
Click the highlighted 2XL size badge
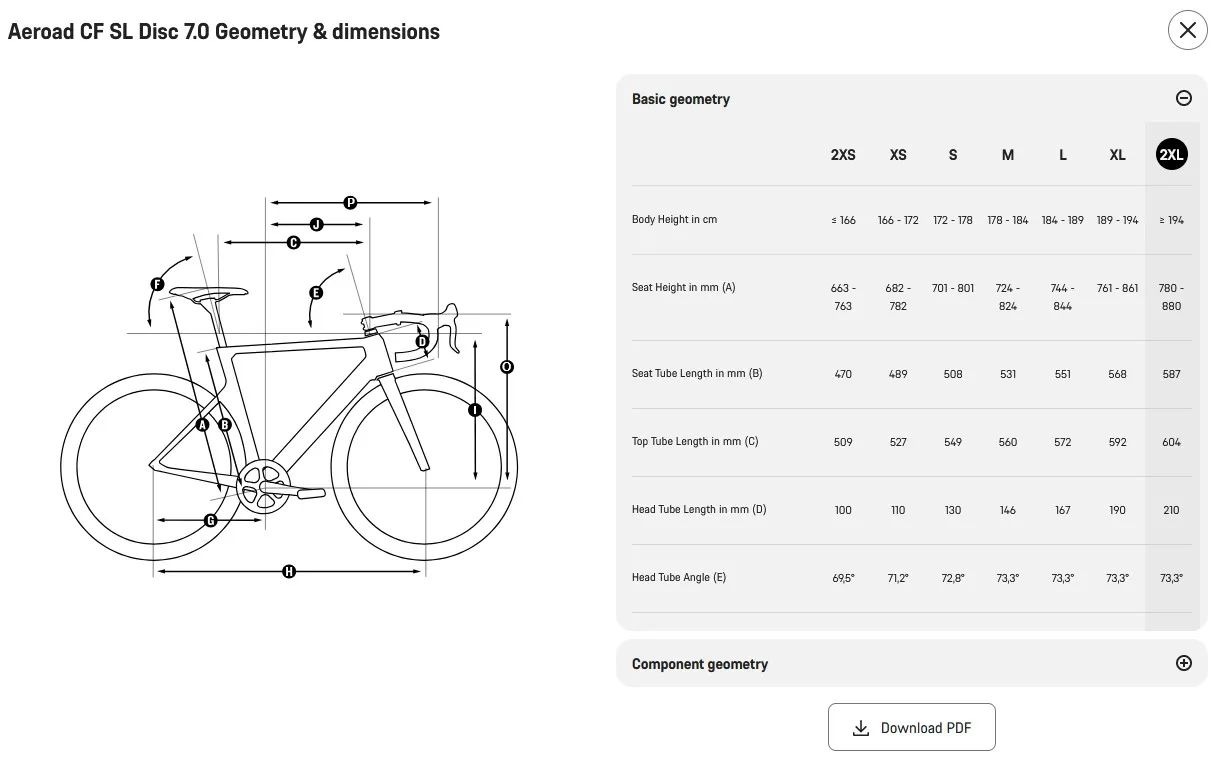[x=1171, y=155]
